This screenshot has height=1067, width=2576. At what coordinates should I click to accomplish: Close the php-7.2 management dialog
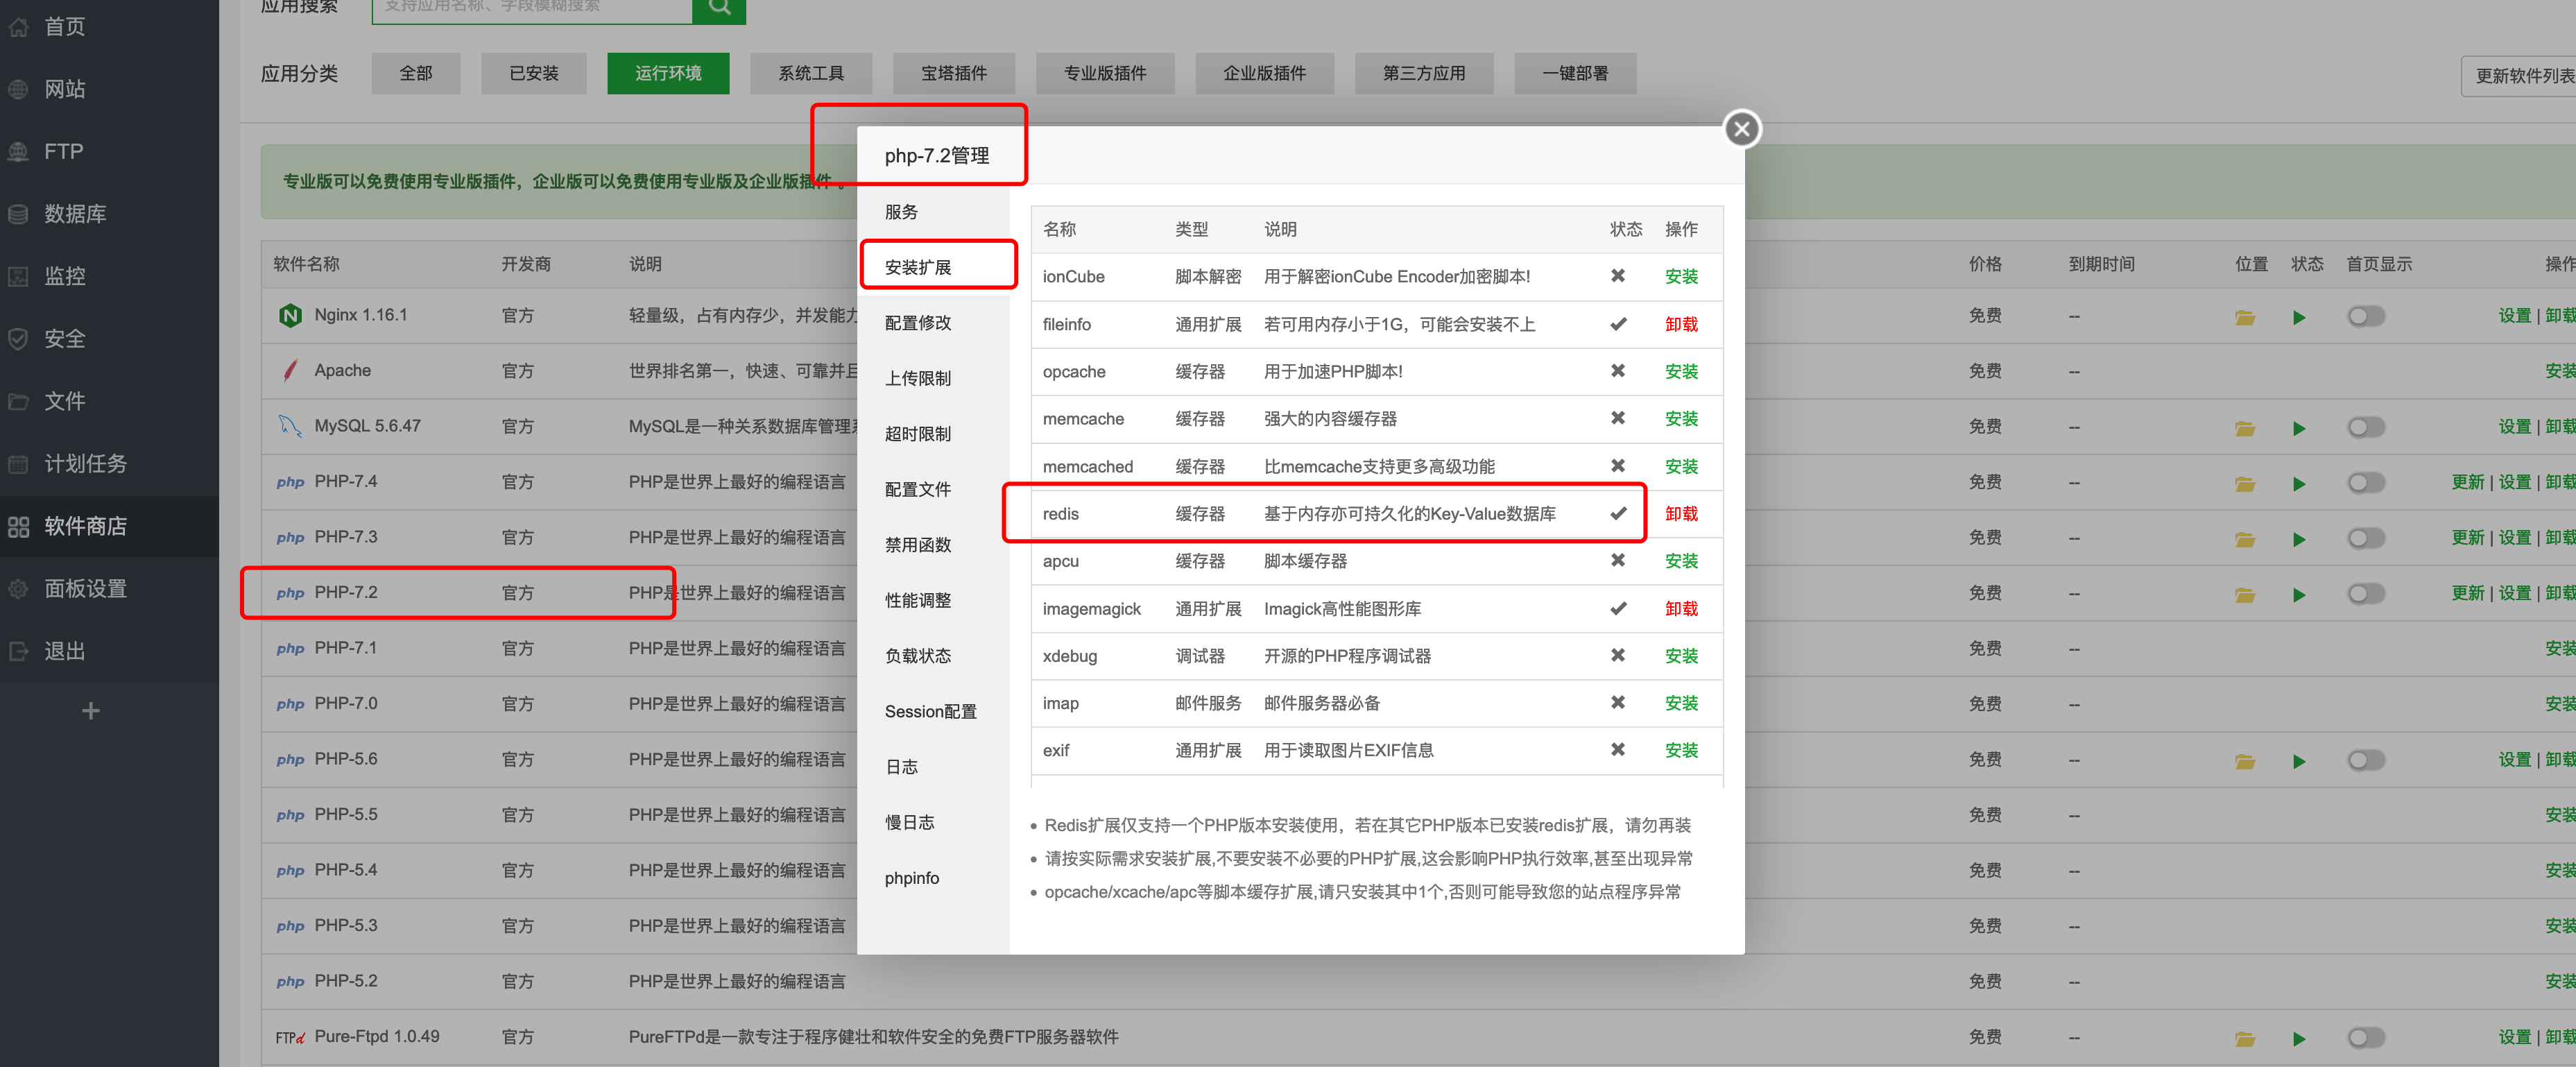[1741, 129]
